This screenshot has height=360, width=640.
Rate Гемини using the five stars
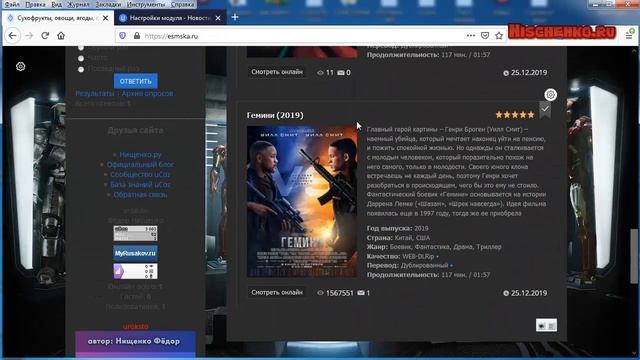(515, 115)
